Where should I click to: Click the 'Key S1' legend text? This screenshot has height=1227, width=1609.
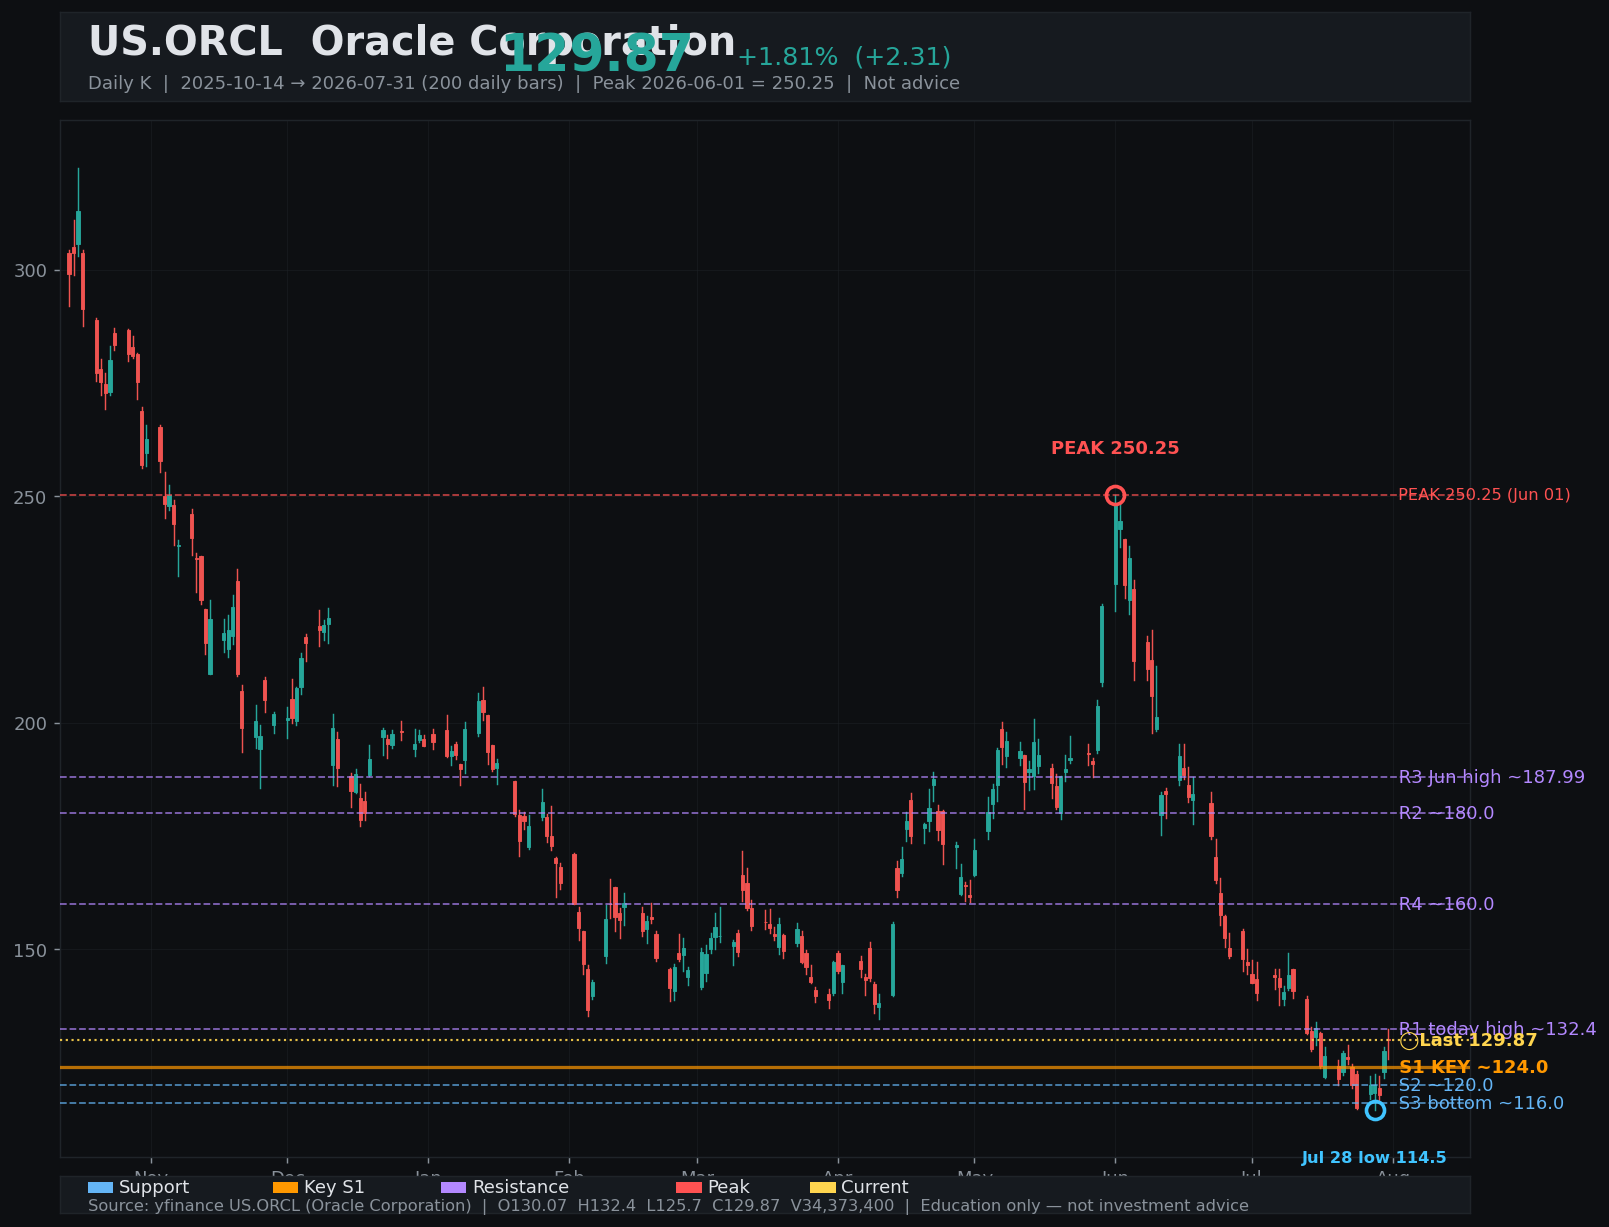[x=334, y=1187]
